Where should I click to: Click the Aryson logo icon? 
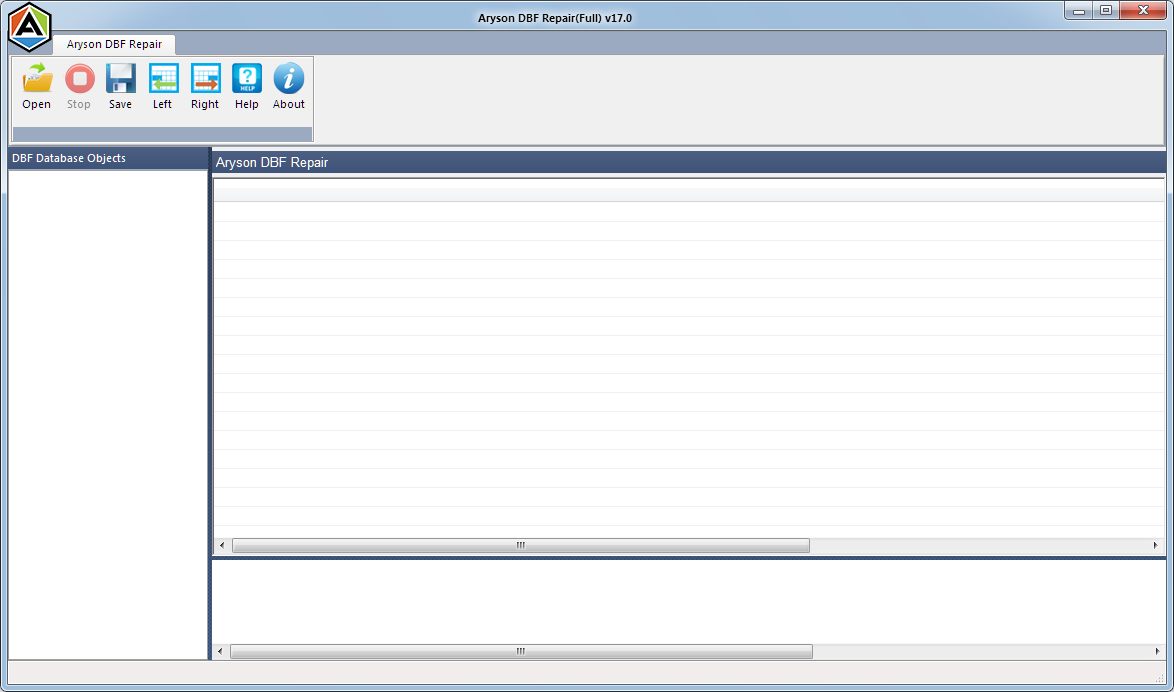pos(29,27)
